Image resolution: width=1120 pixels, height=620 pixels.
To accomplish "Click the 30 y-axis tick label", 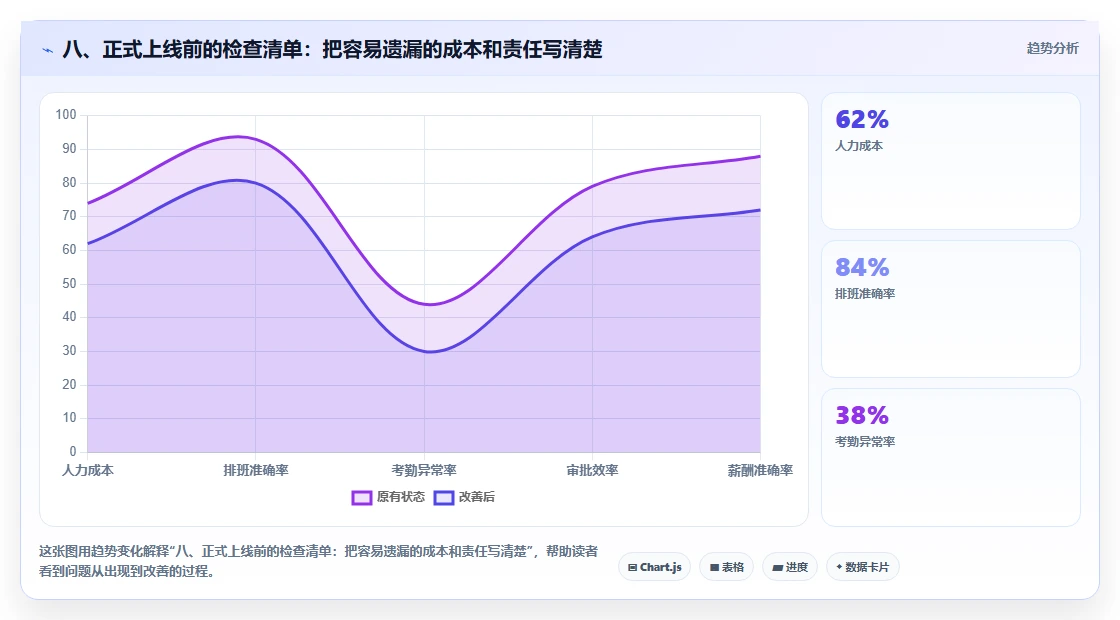I will click(x=69, y=351).
